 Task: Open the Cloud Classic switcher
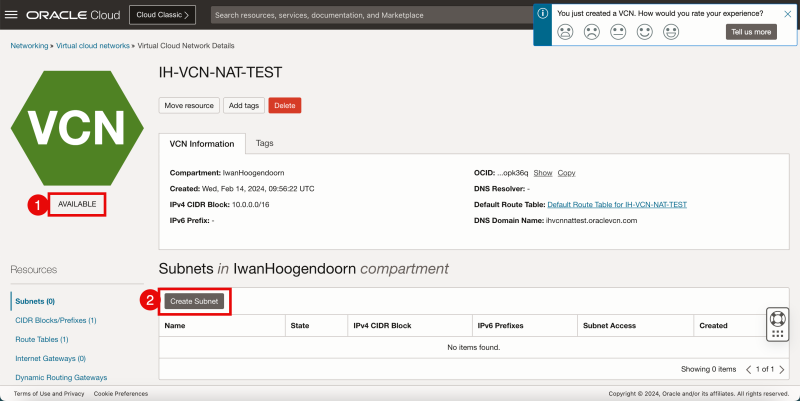(x=162, y=15)
